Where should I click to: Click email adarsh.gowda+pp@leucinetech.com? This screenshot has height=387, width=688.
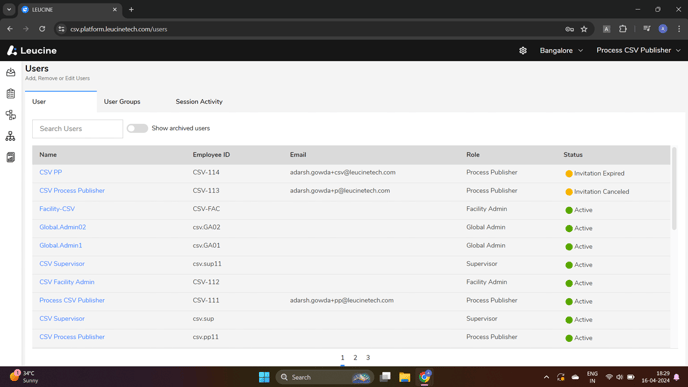pos(341,301)
